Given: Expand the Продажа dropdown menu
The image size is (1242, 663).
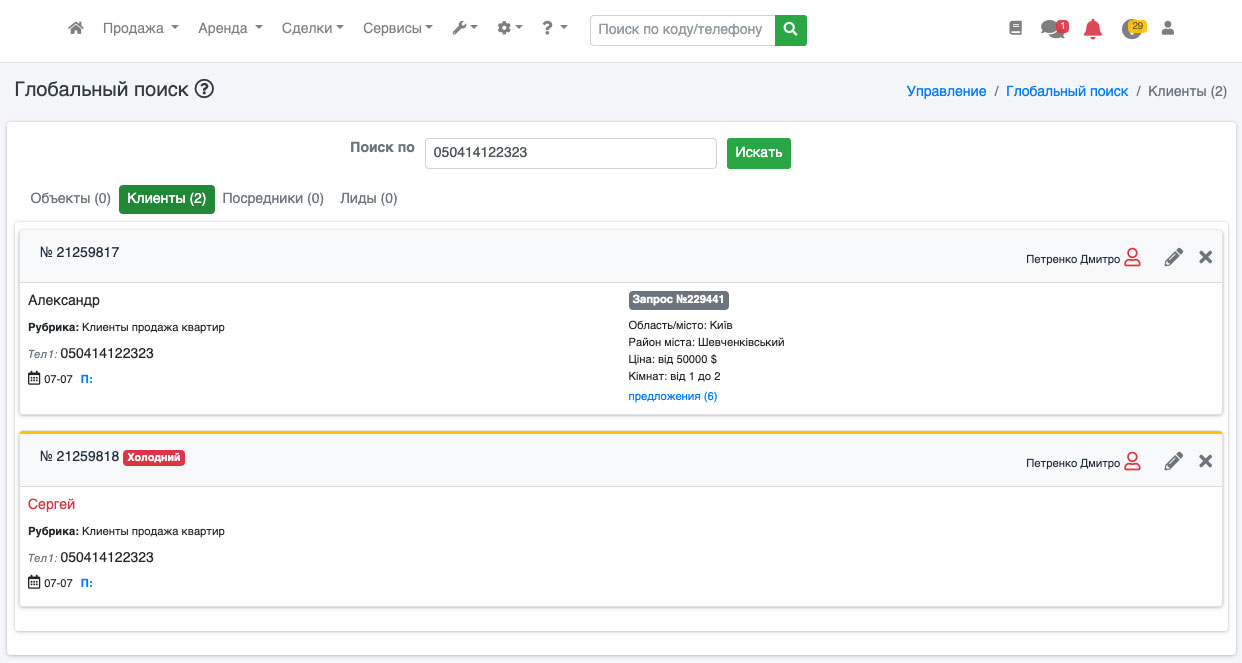Looking at the screenshot, I should point(140,29).
